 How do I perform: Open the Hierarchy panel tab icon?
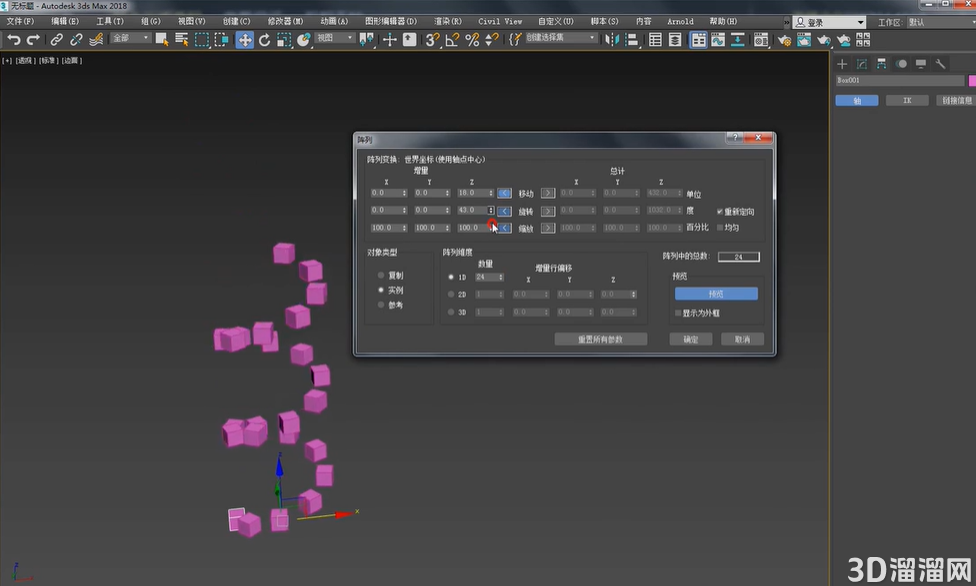pos(881,63)
